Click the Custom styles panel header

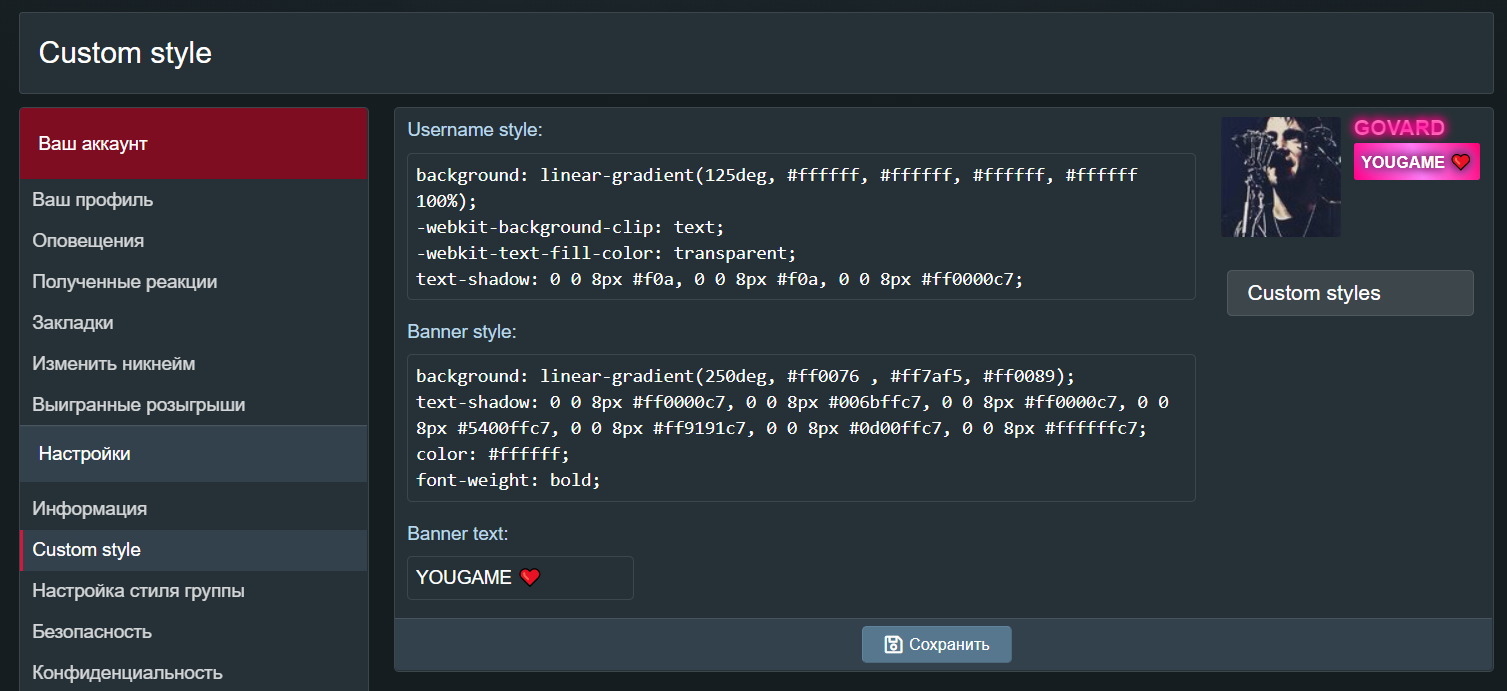tap(1350, 293)
